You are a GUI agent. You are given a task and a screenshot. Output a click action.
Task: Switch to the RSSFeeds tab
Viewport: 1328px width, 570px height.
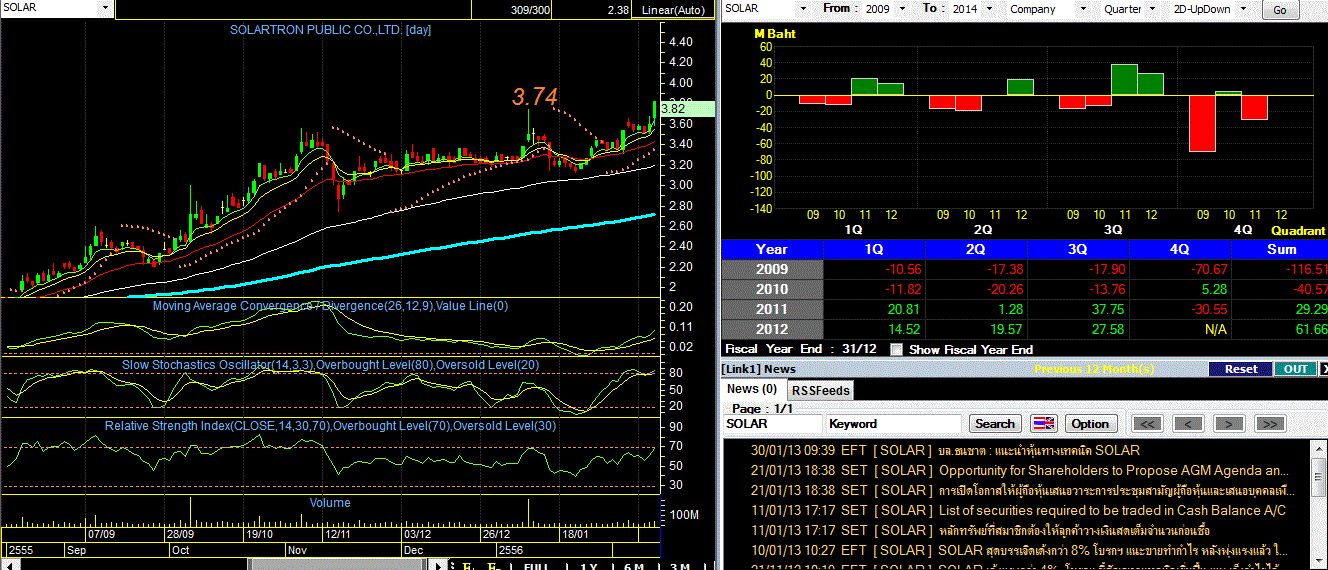[820, 391]
